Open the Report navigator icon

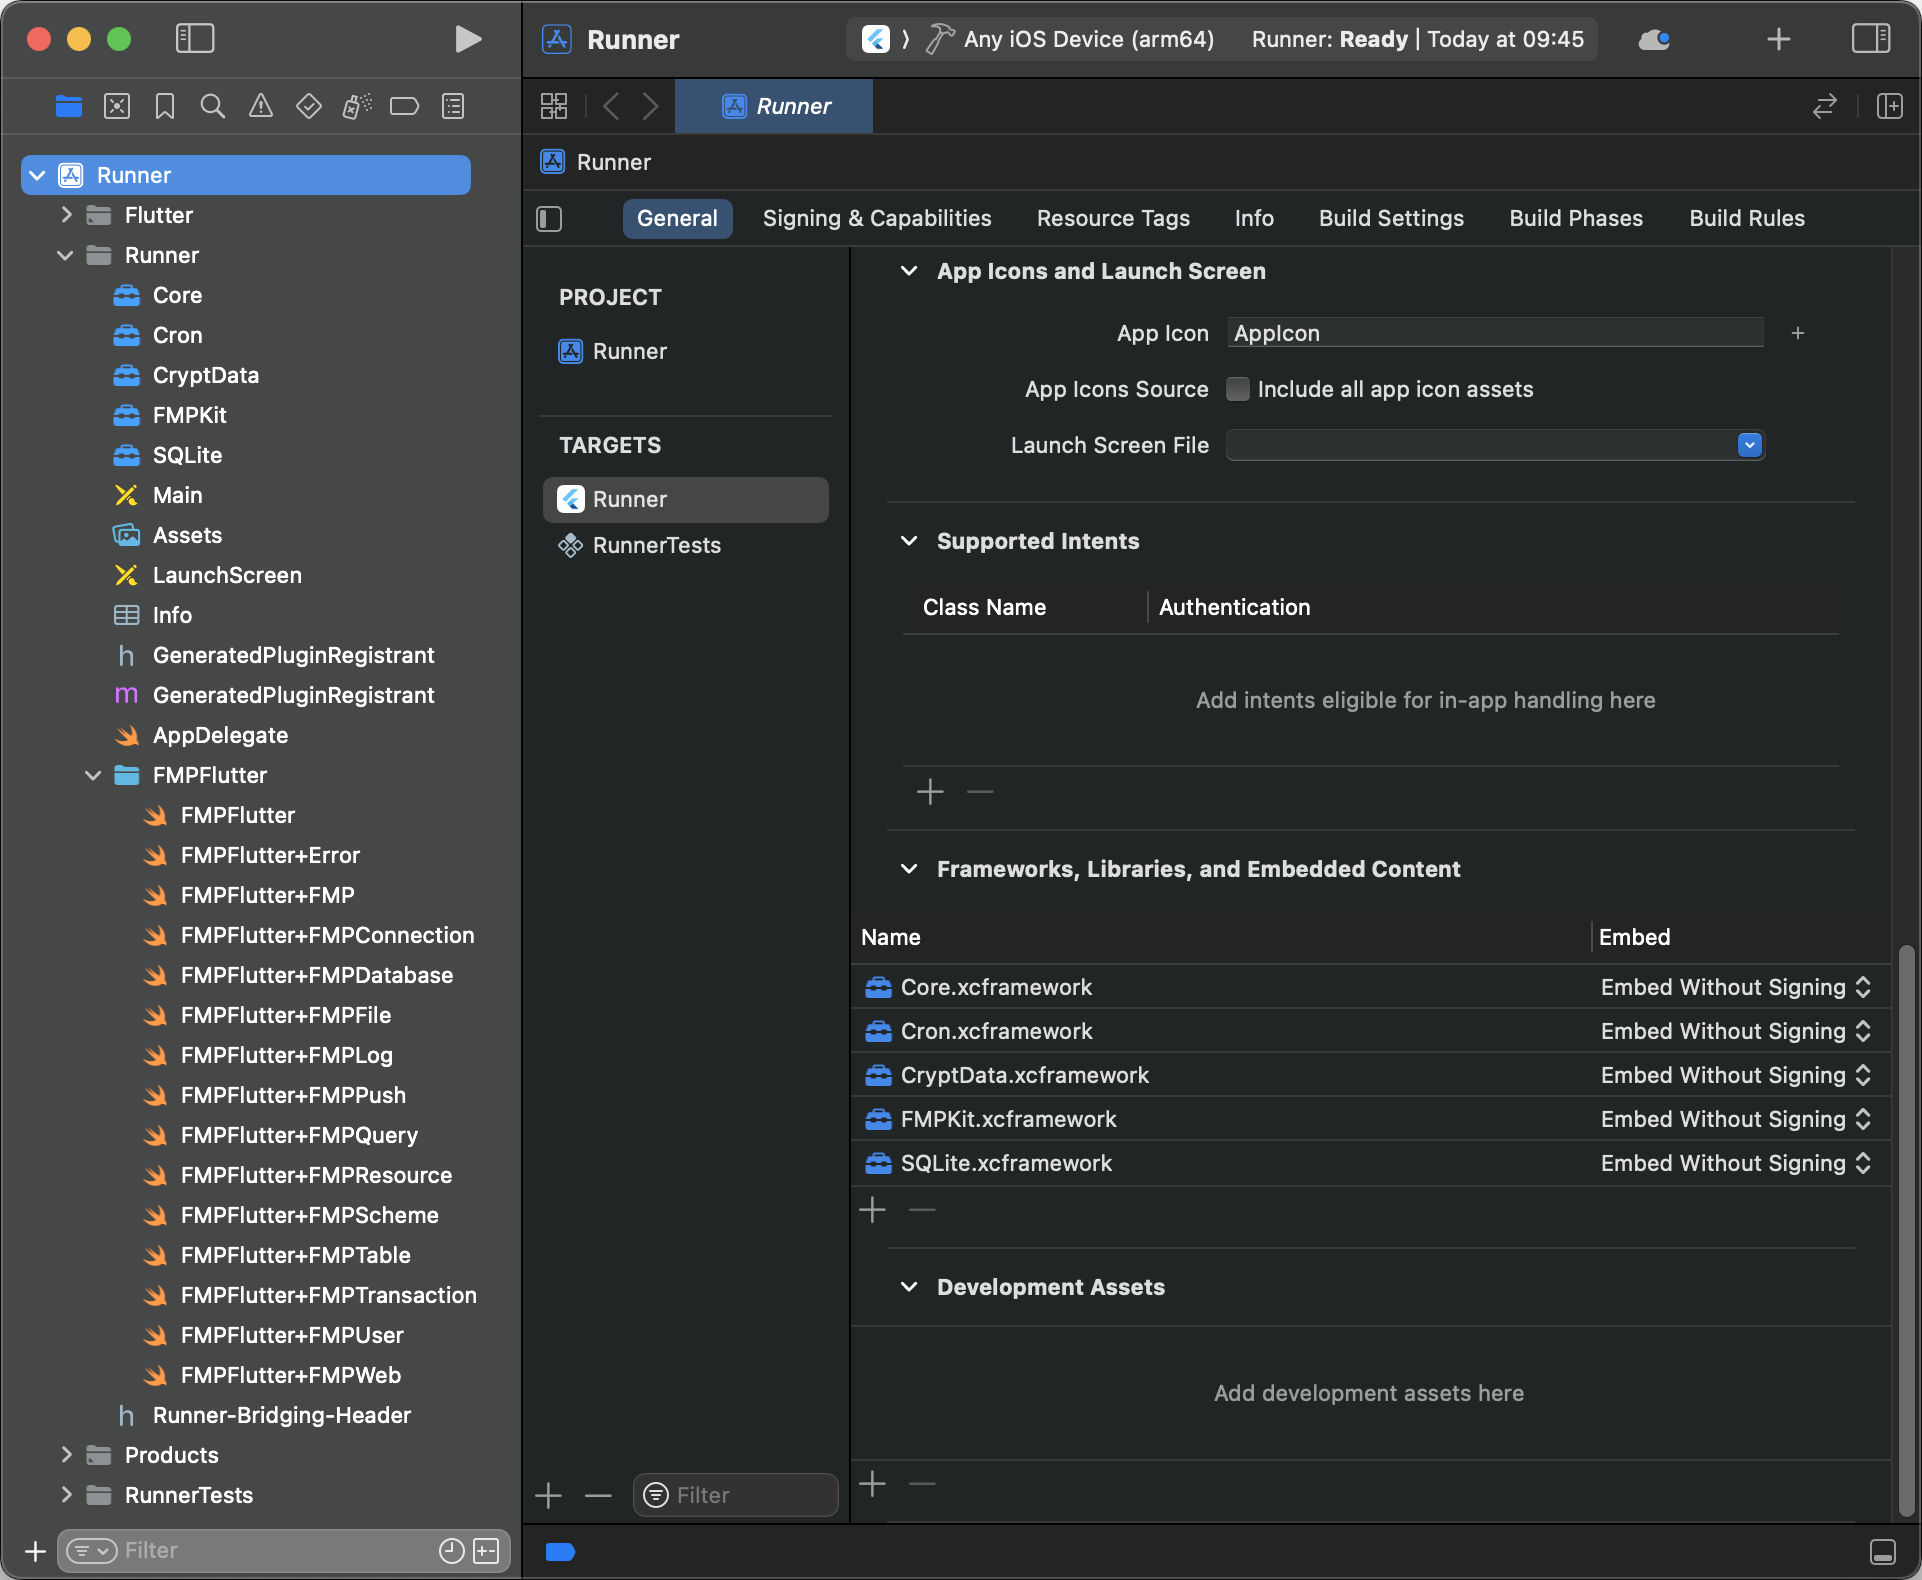[453, 106]
